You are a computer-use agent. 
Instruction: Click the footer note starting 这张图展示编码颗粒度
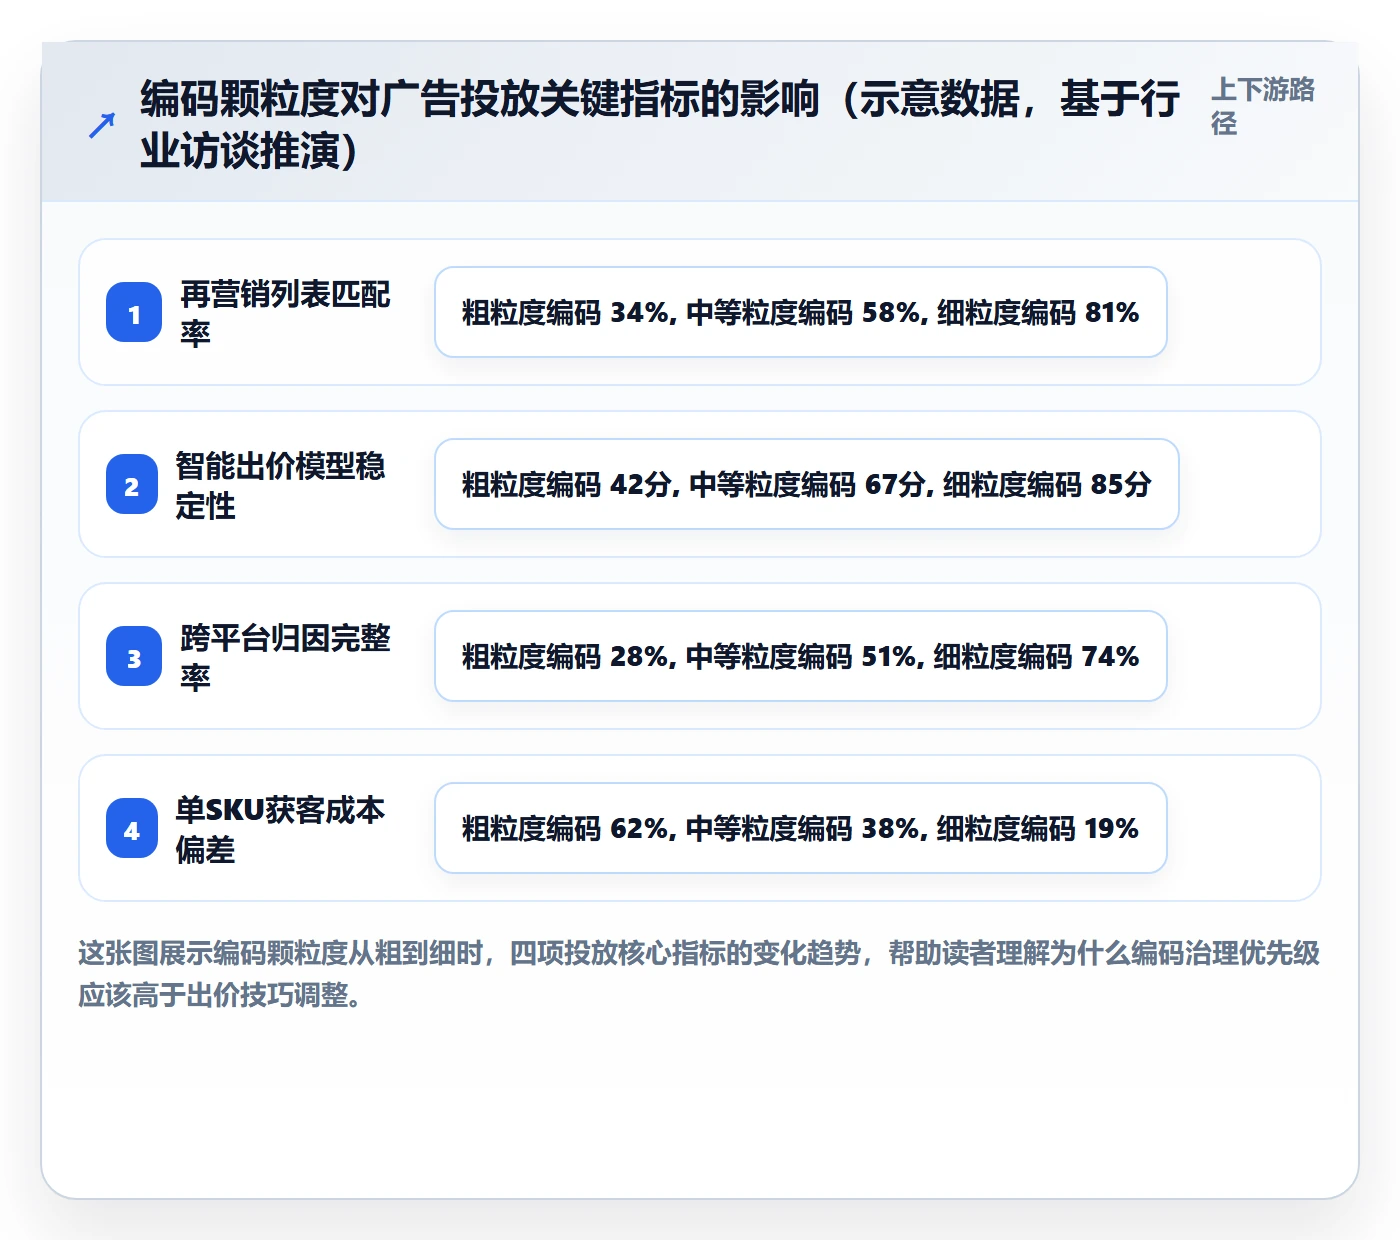coord(699,974)
